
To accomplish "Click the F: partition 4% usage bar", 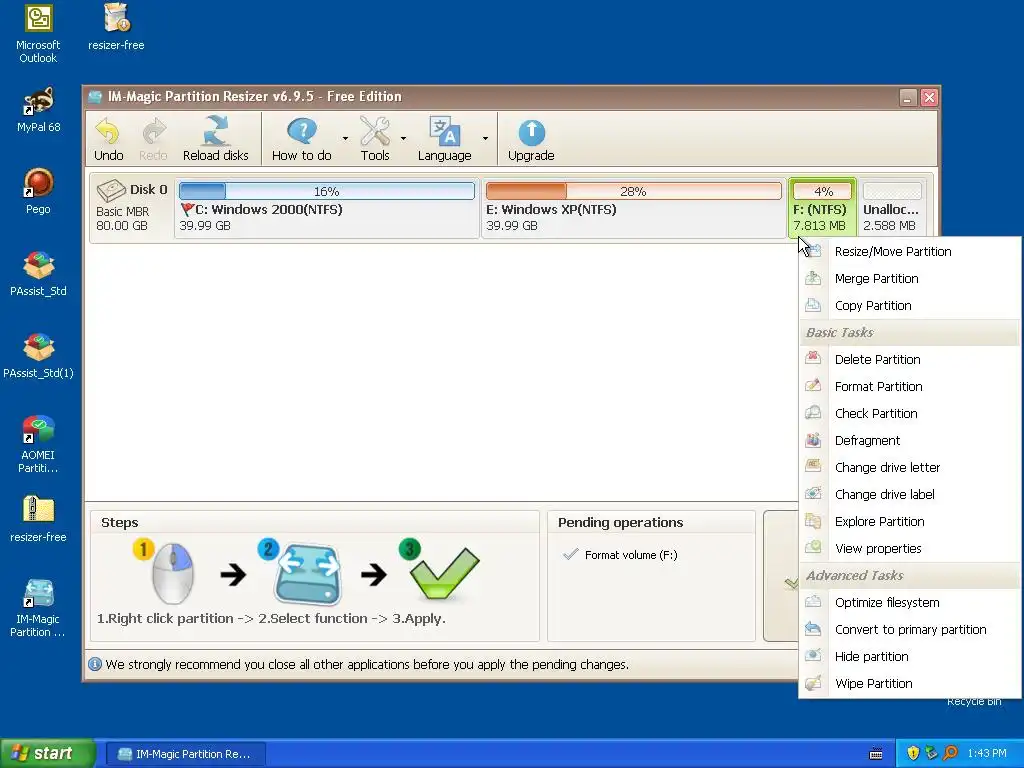I will 823,191.
